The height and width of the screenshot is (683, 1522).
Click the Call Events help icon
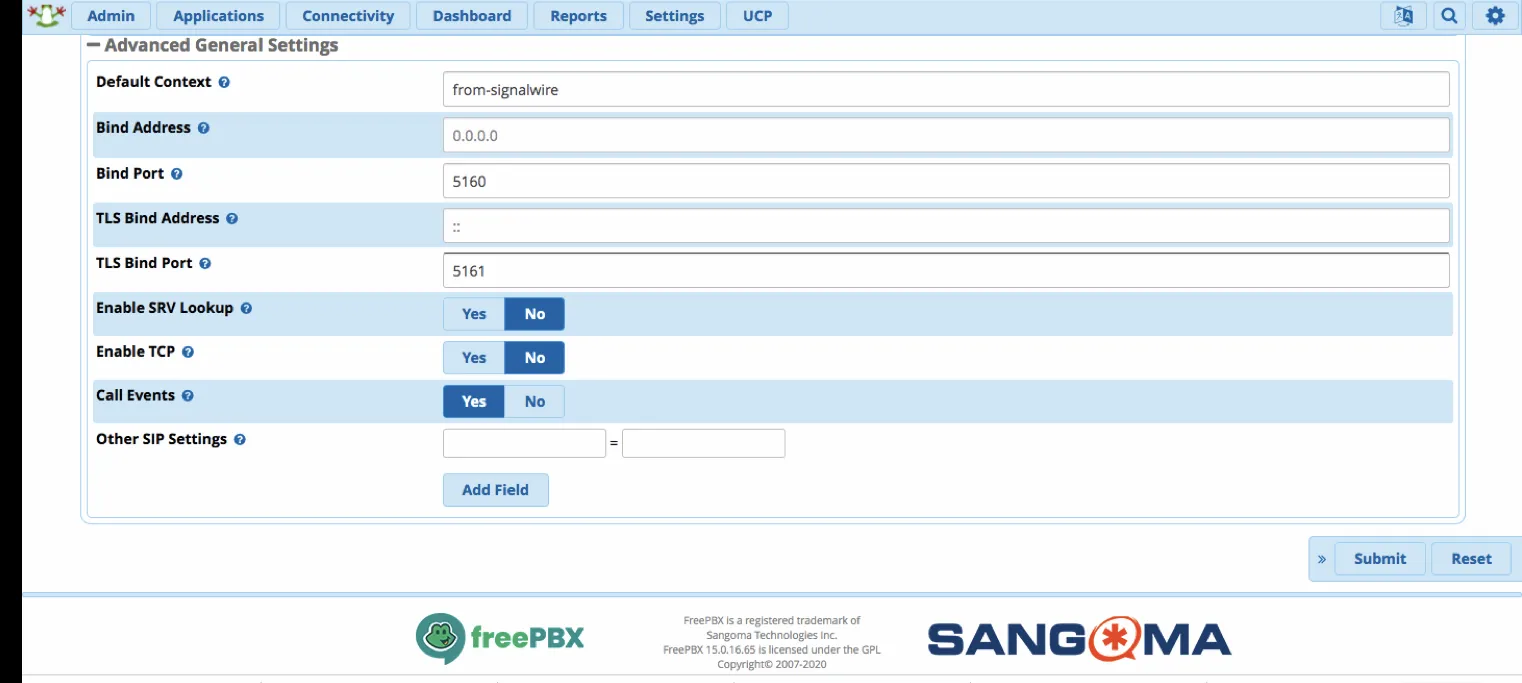point(188,395)
